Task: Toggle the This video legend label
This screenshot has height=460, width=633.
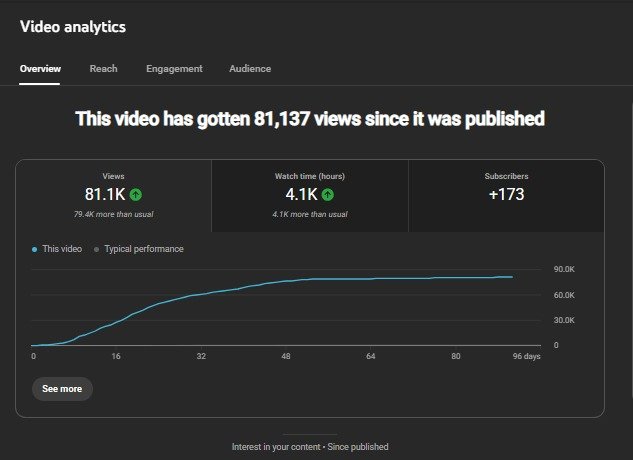Action: pos(62,249)
